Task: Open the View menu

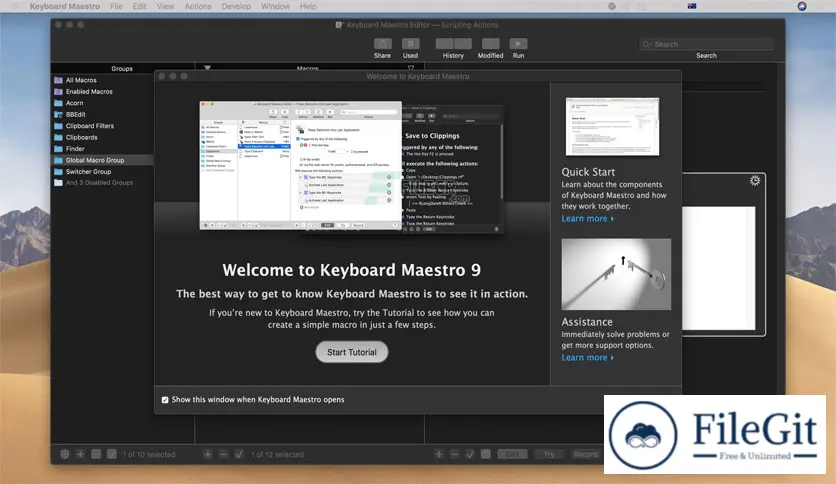Action: coord(165,6)
